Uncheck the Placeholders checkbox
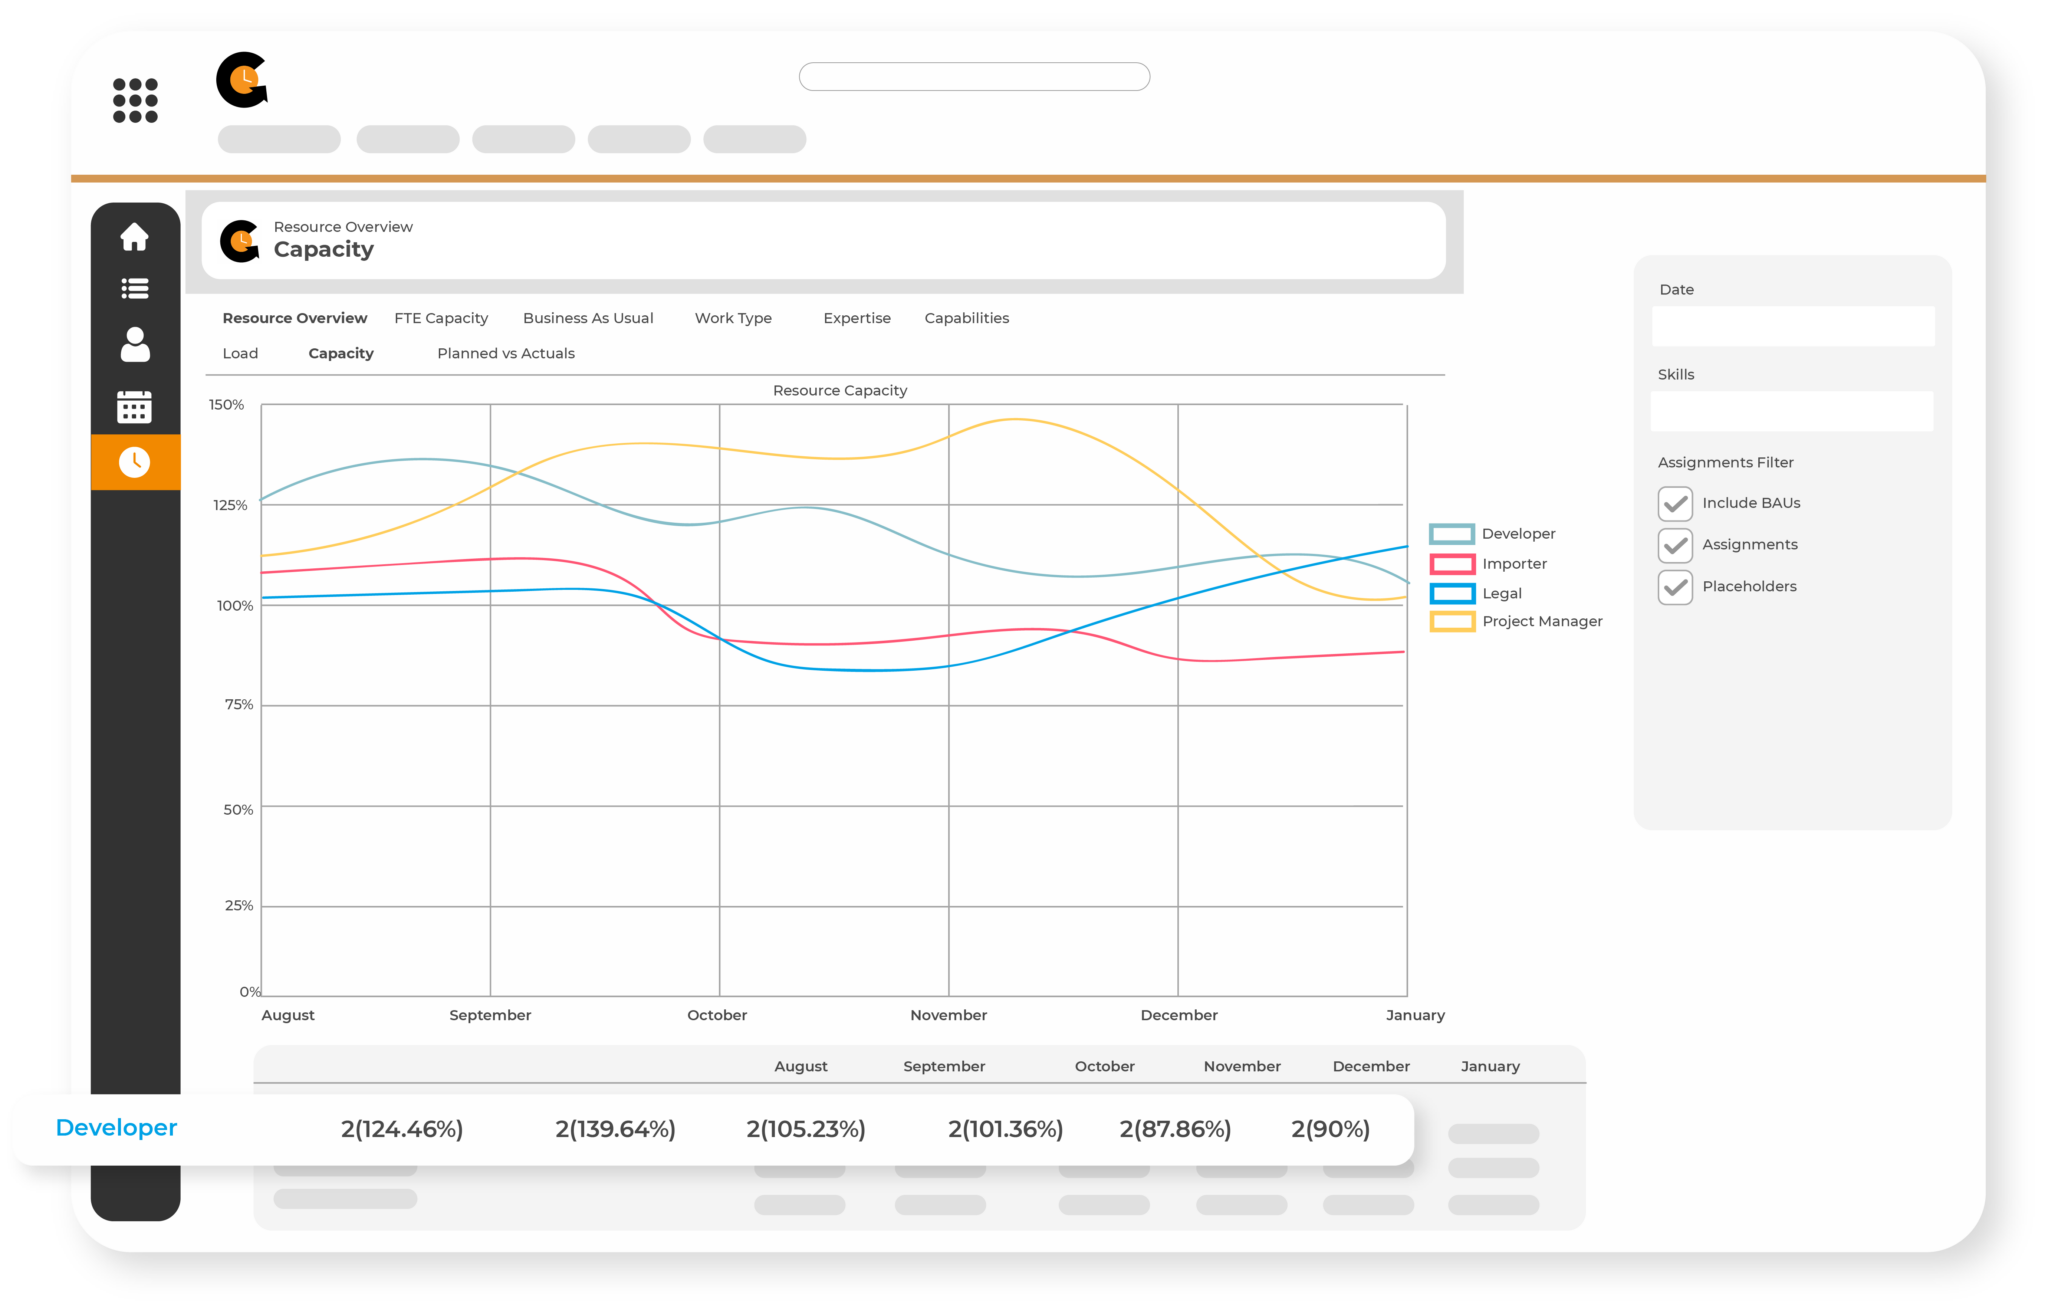This screenshot has height=1314, width=2048. click(x=1675, y=587)
